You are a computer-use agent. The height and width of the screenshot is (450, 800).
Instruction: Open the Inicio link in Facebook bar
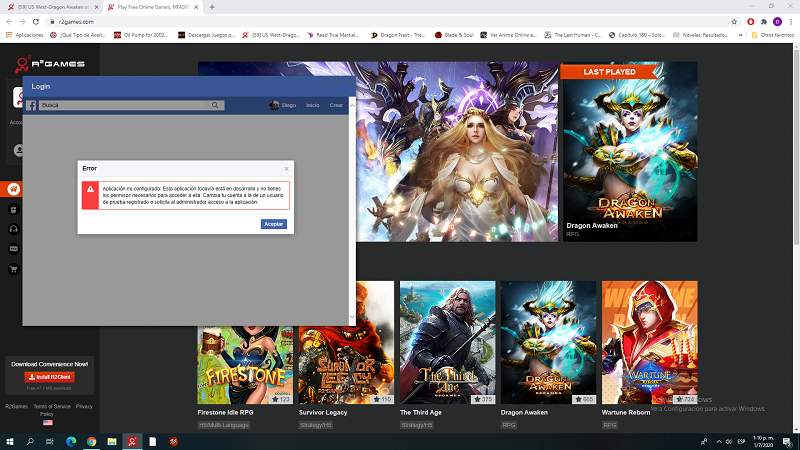click(x=313, y=105)
